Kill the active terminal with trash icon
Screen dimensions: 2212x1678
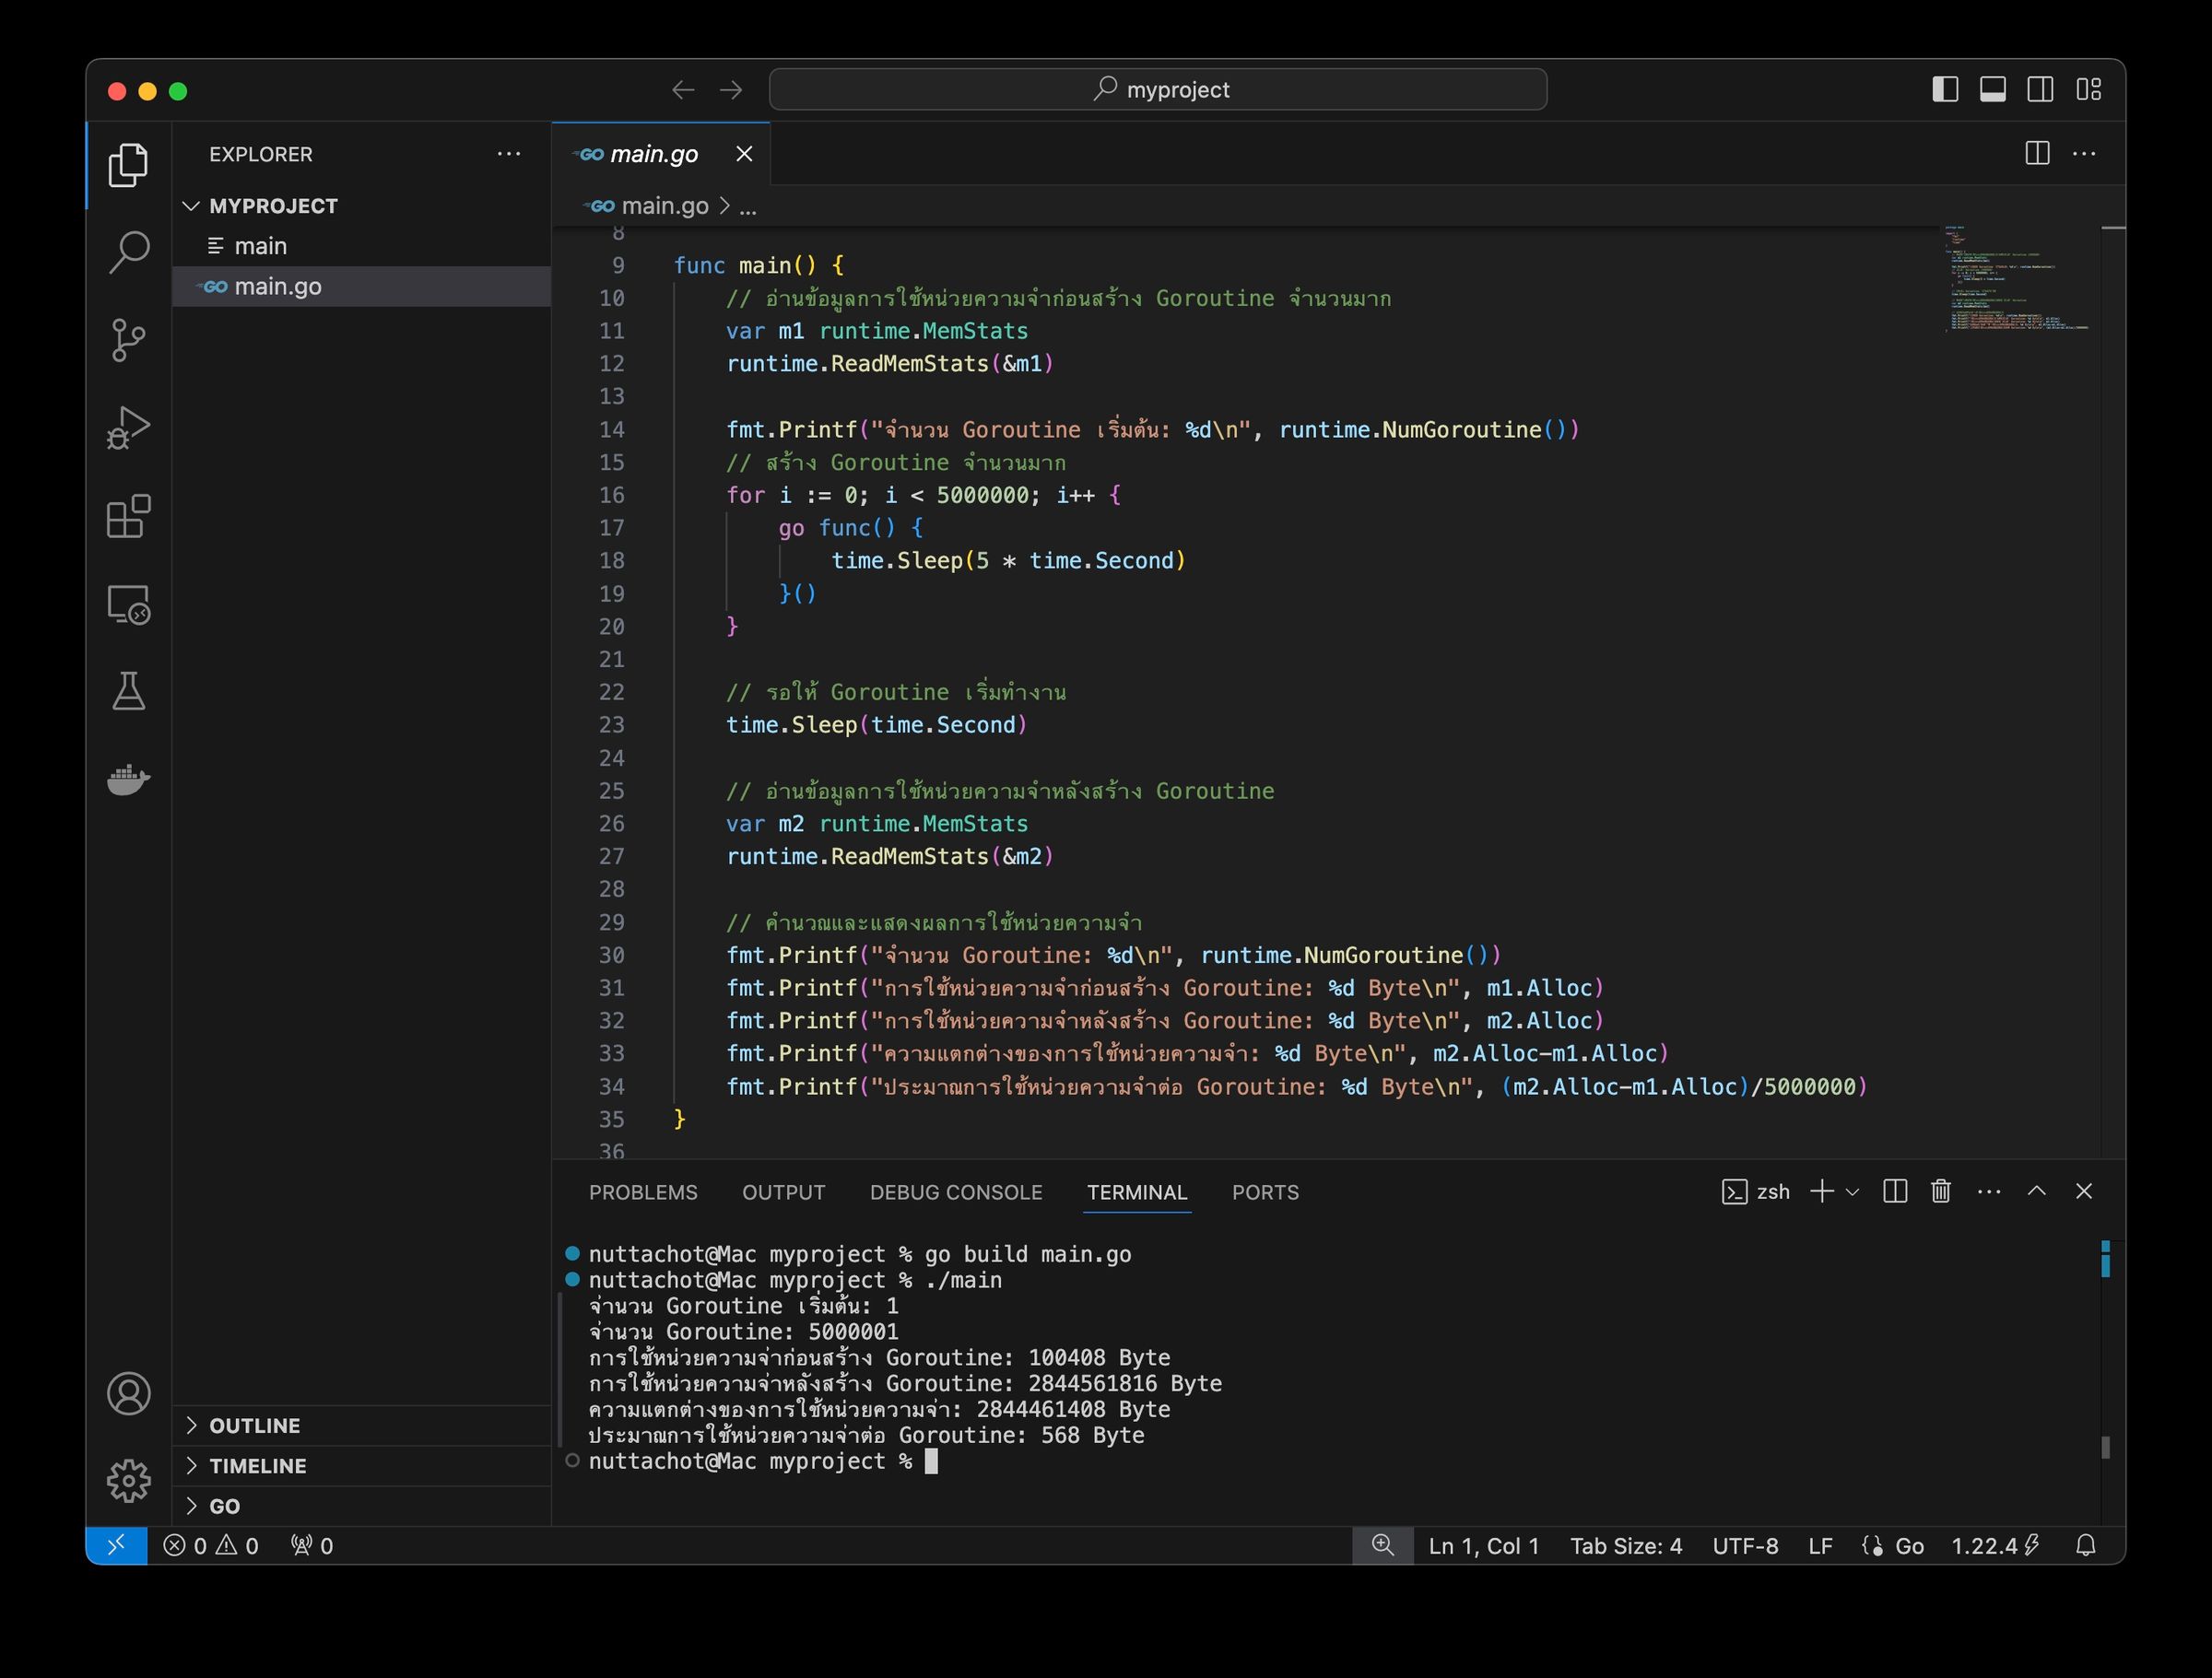pyautogui.click(x=1940, y=1191)
